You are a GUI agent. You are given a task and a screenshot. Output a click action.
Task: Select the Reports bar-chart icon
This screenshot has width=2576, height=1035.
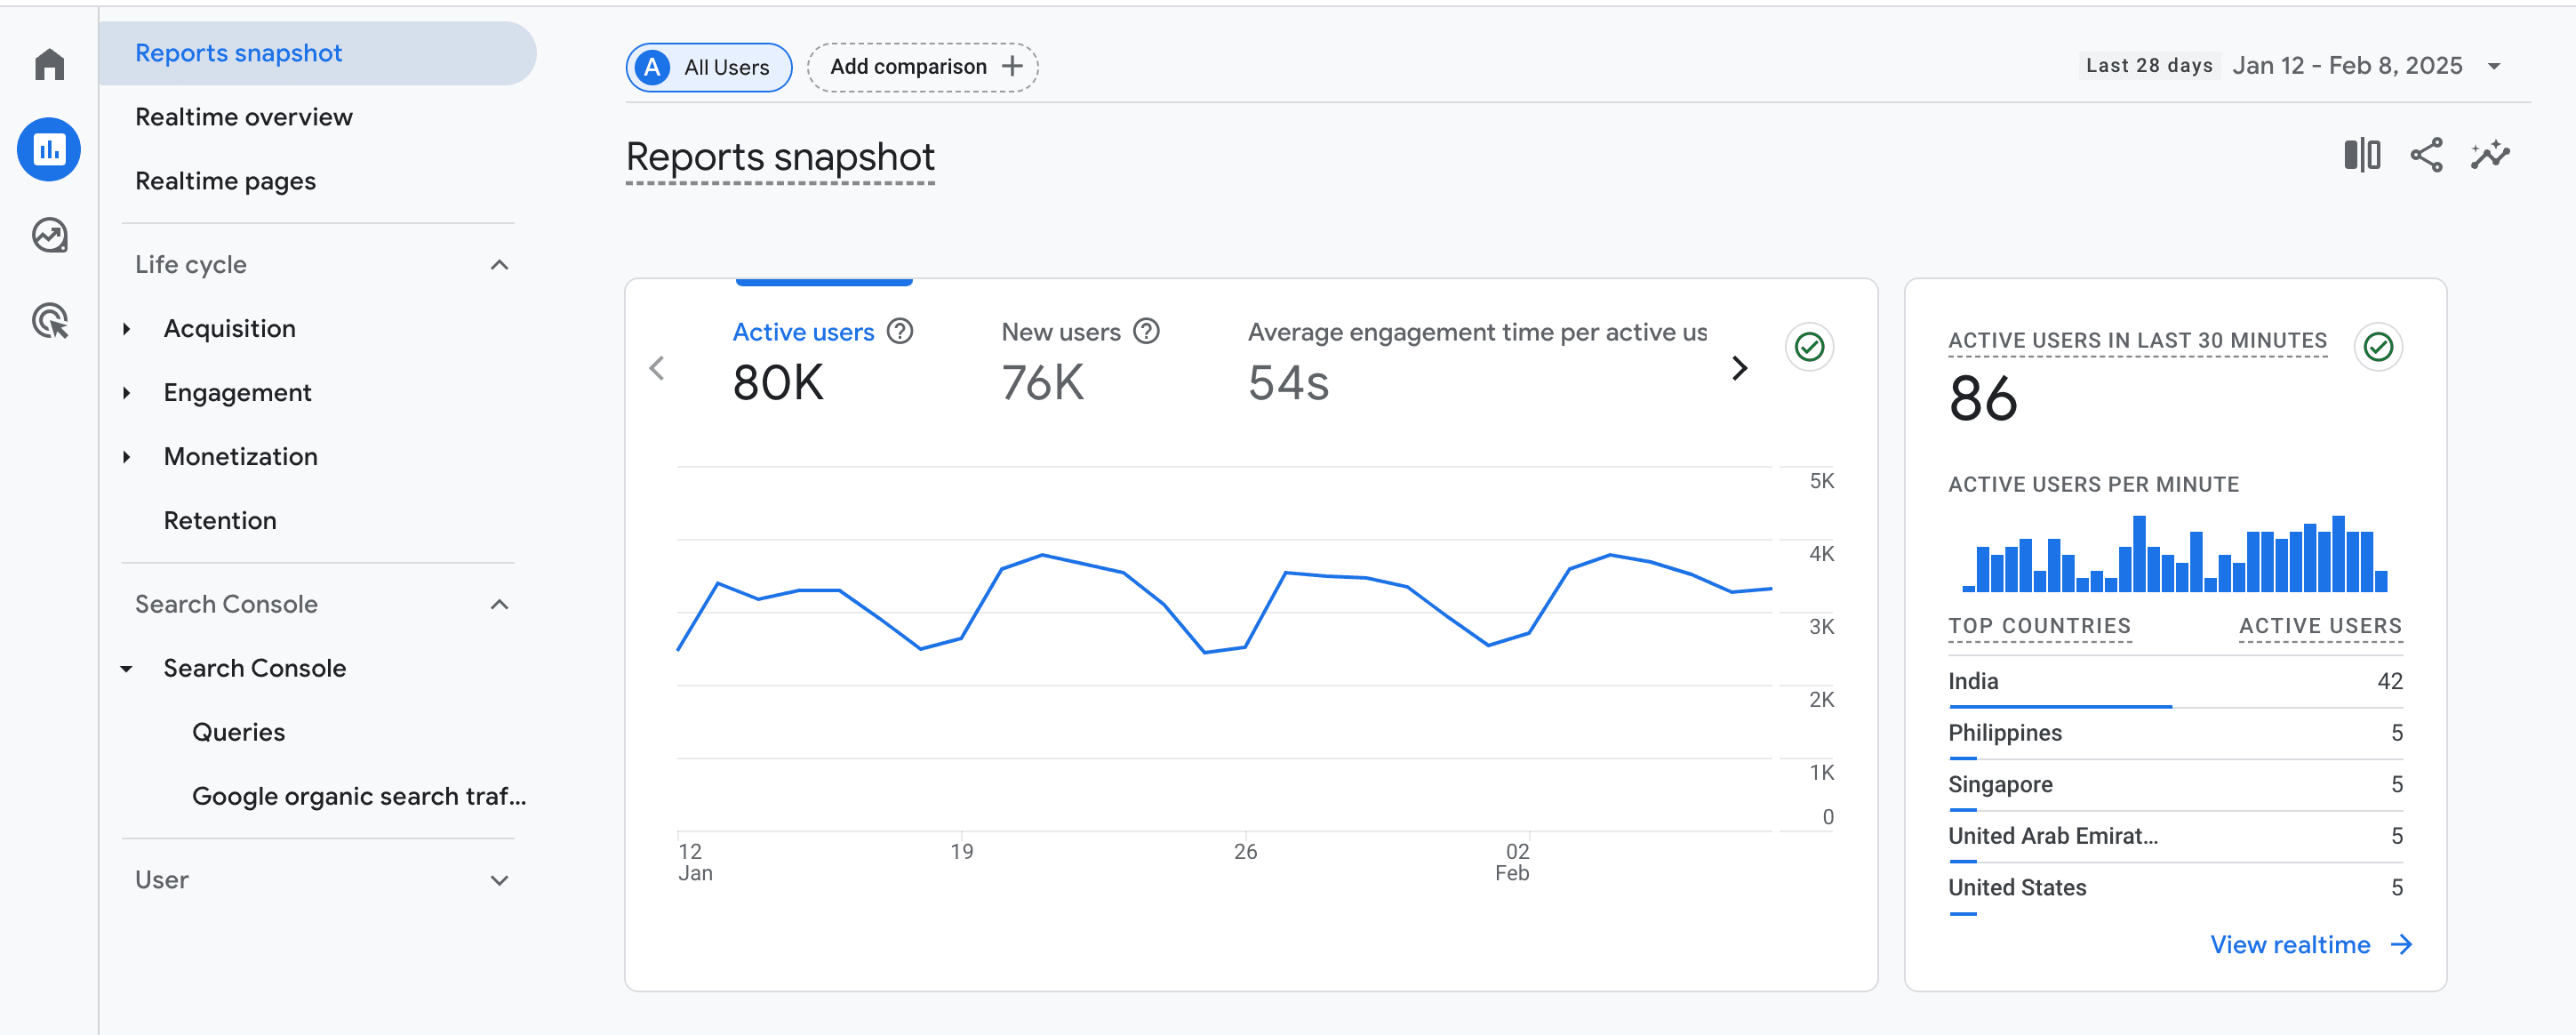tap(49, 150)
